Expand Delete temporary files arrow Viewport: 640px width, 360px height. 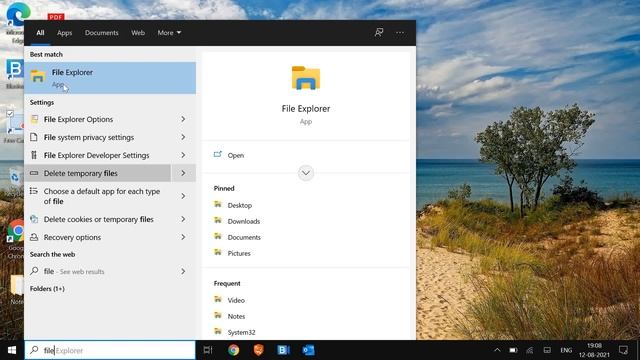(x=183, y=173)
